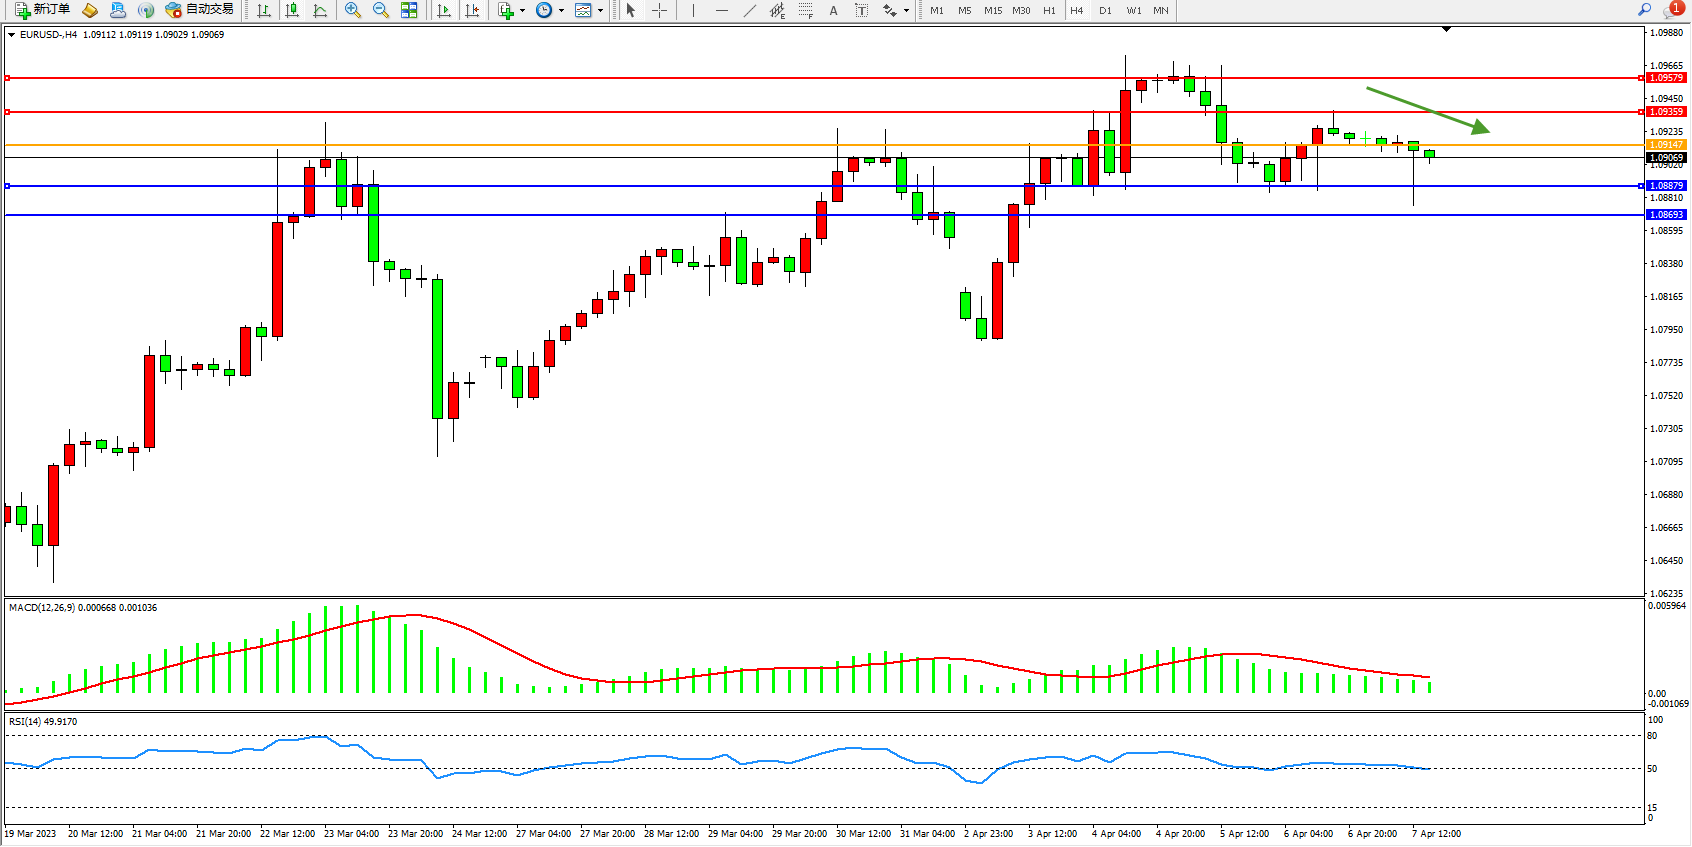The width and height of the screenshot is (1692, 847).
Task: Switch chart to candlestick mode
Action: point(292,10)
